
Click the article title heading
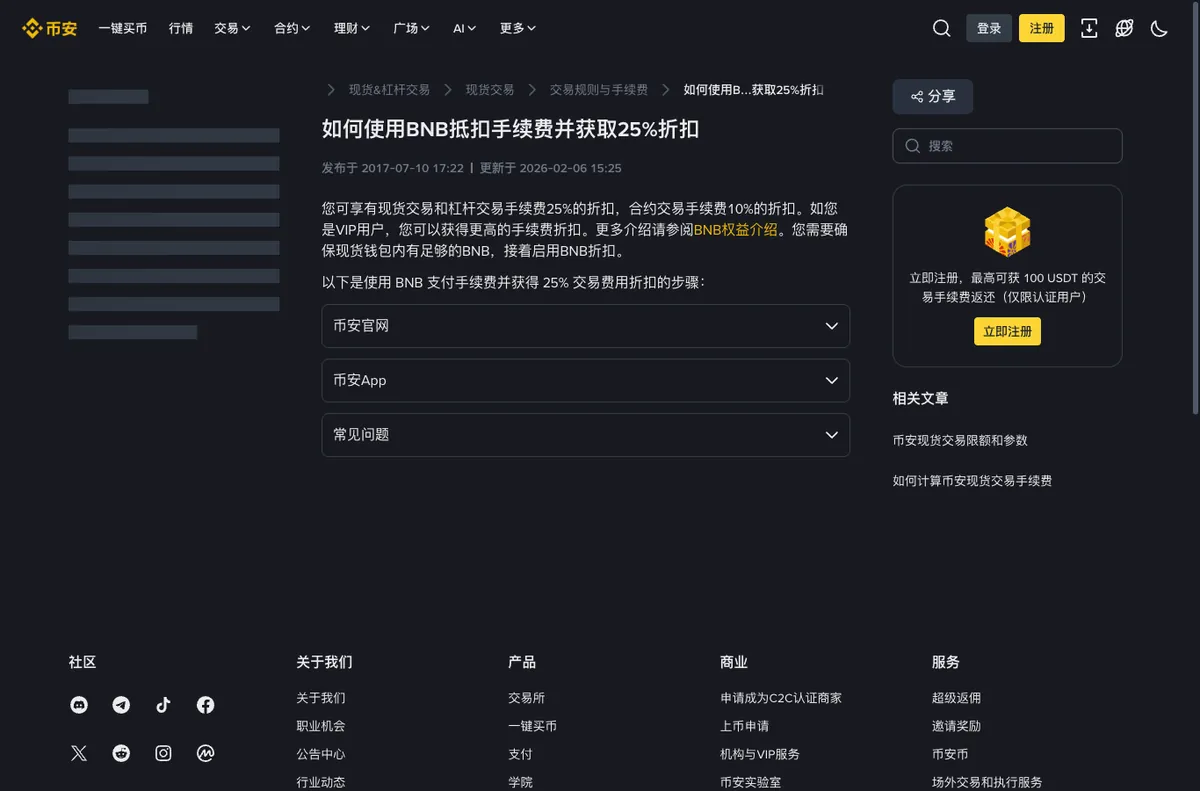(510, 128)
